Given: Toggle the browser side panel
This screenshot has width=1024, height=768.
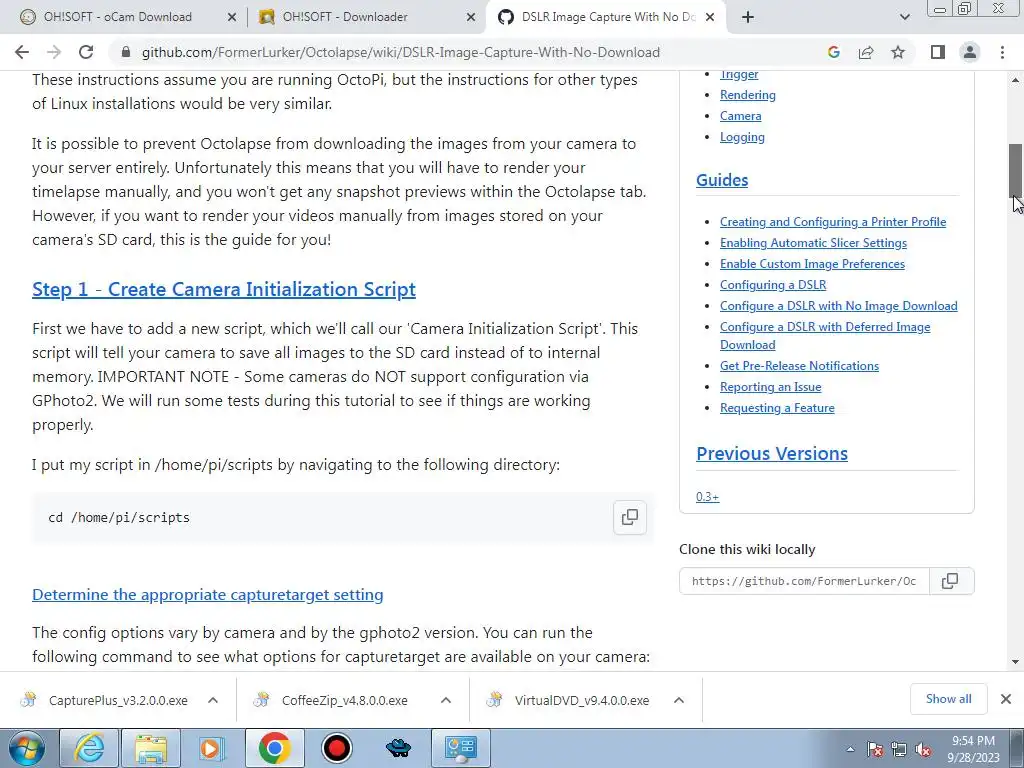Looking at the screenshot, I should pos(938,52).
